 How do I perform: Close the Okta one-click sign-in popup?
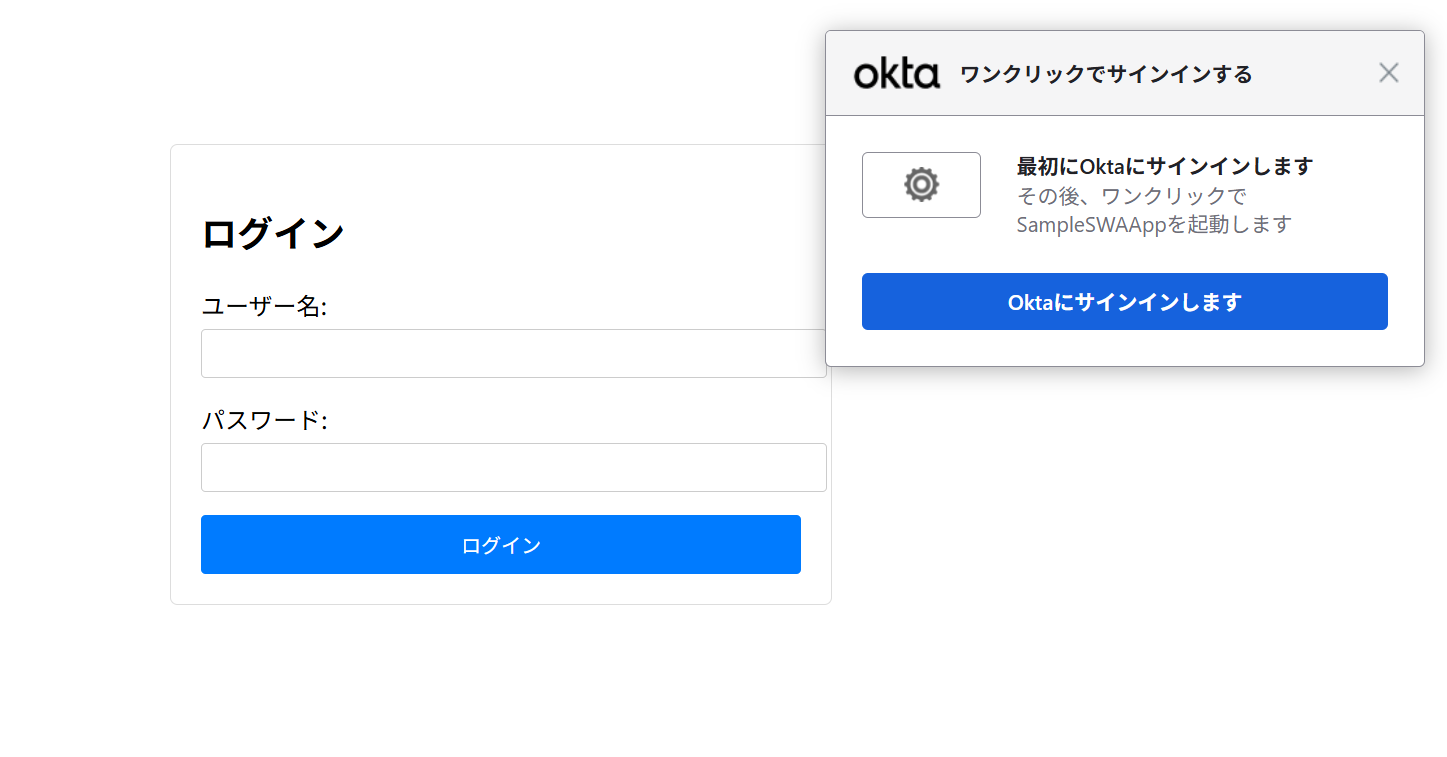1388,73
